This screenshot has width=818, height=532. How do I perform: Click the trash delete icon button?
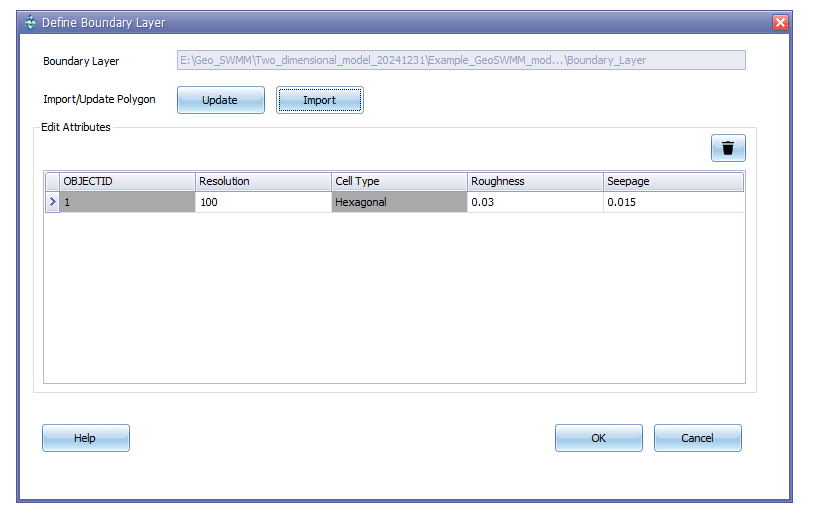(728, 148)
